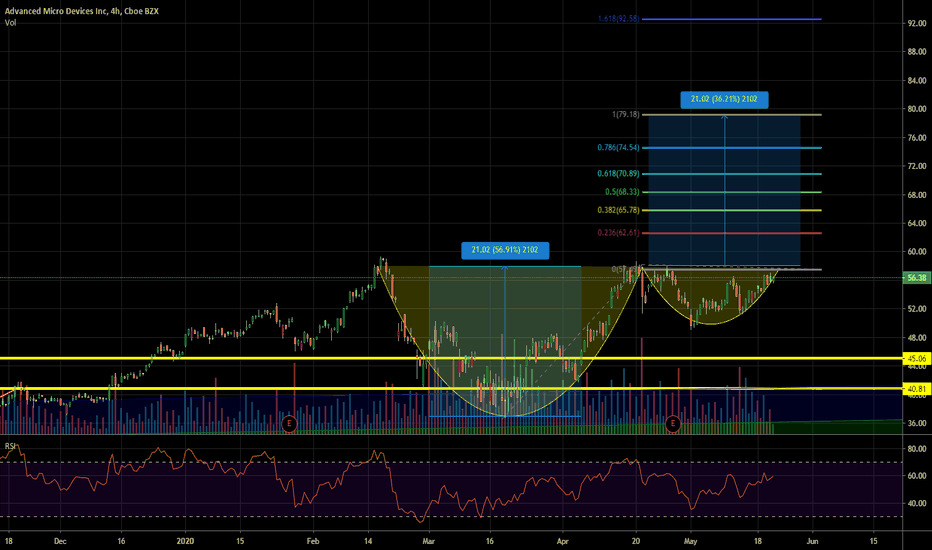
Task: Click the 2020 label on time axis
Action: point(185,541)
